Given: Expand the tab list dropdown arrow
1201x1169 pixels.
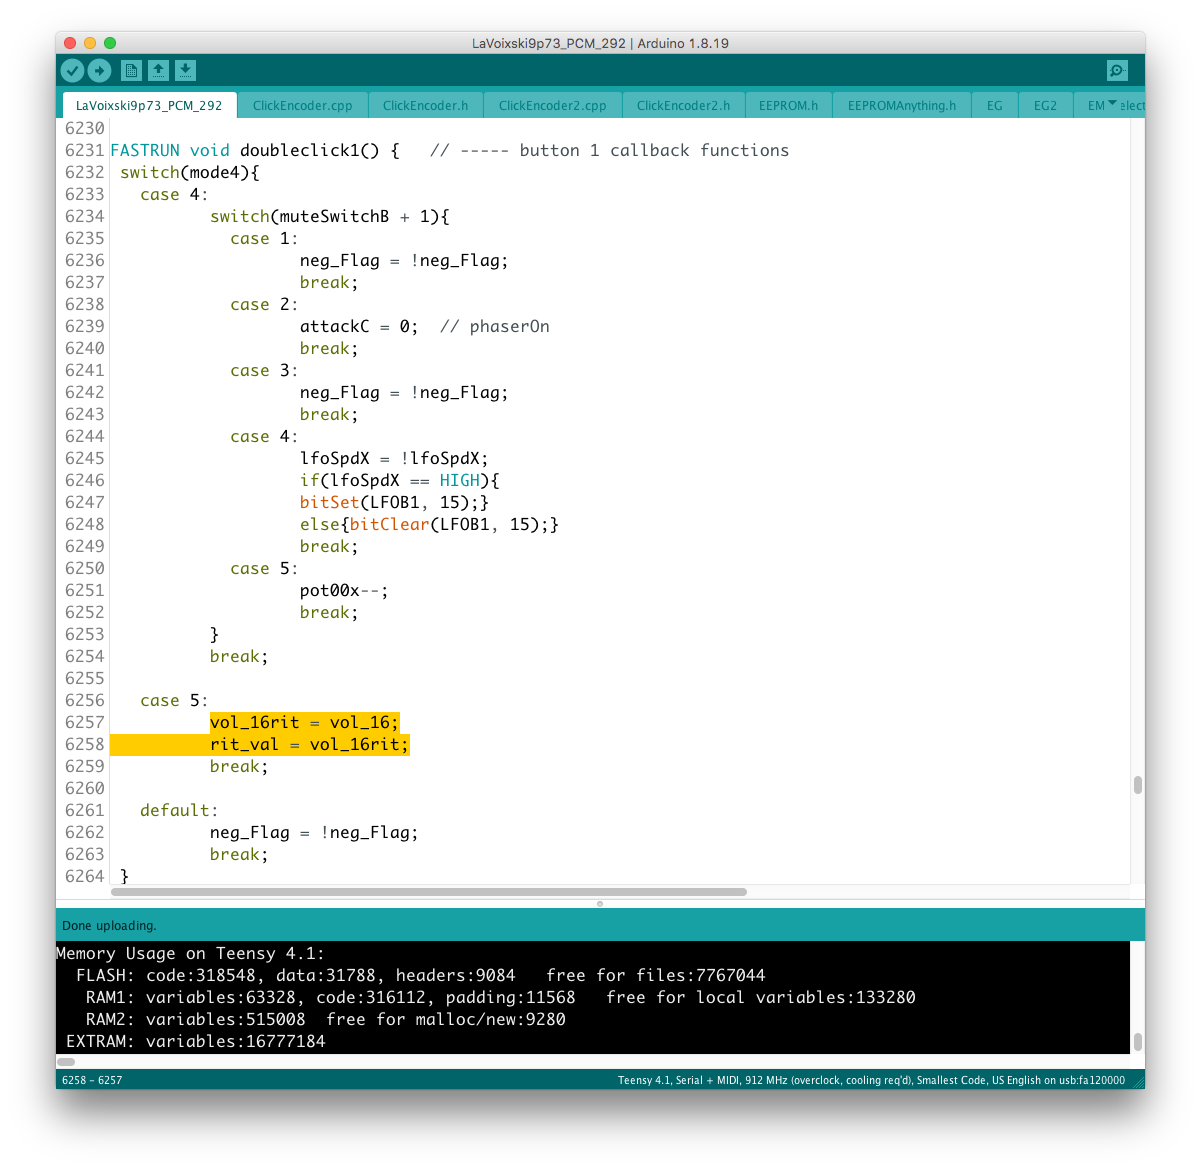Looking at the screenshot, I should click(x=1113, y=104).
